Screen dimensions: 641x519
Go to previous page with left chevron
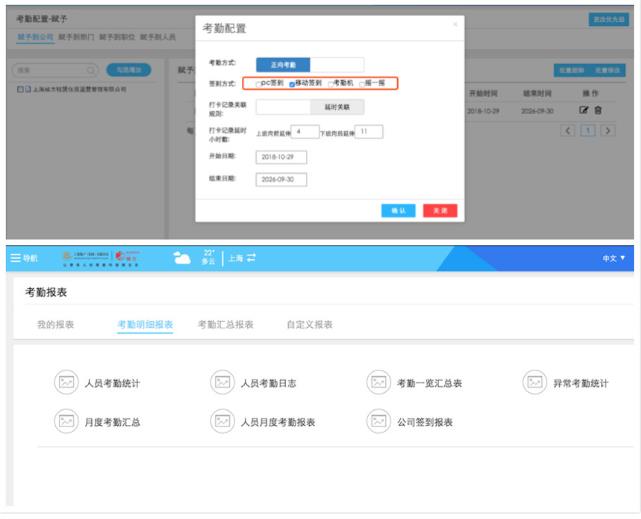pos(567,131)
